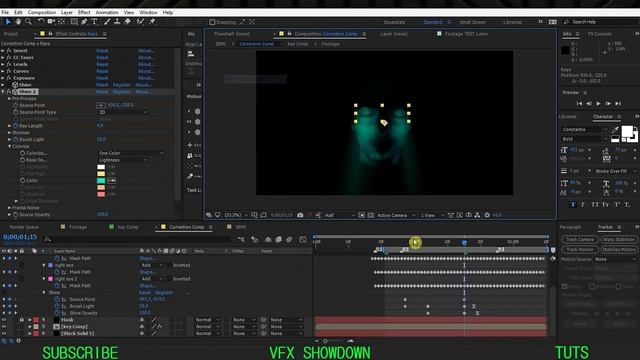Select the Rectangle shape tool
The height and width of the screenshot is (360, 640).
click(x=74, y=22)
